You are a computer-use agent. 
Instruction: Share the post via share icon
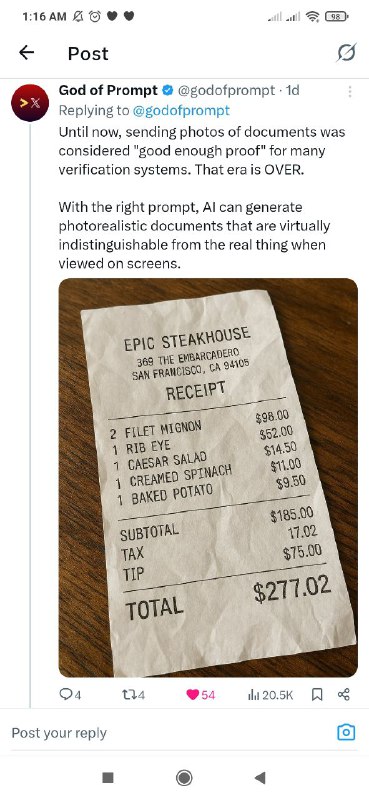[344, 694]
